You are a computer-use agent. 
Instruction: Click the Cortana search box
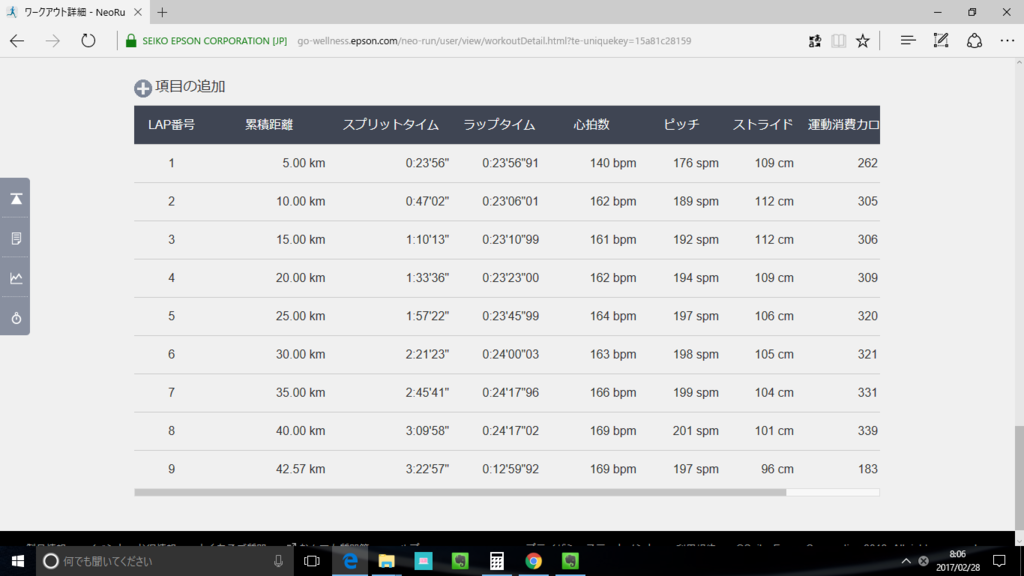(165, 561)
